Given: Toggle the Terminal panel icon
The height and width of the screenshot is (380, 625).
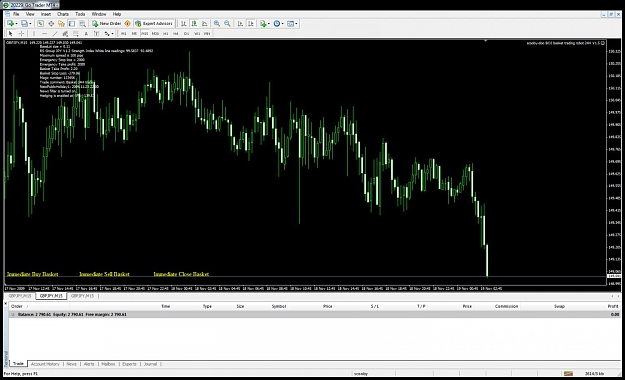Looking at the screenshot, I should click(72, 24).
